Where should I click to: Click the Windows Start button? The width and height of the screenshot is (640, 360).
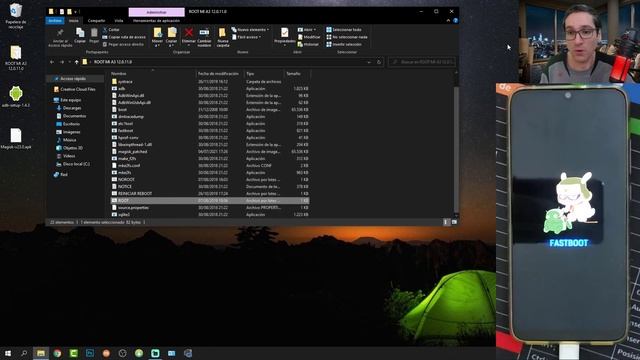tap(8, 353)
